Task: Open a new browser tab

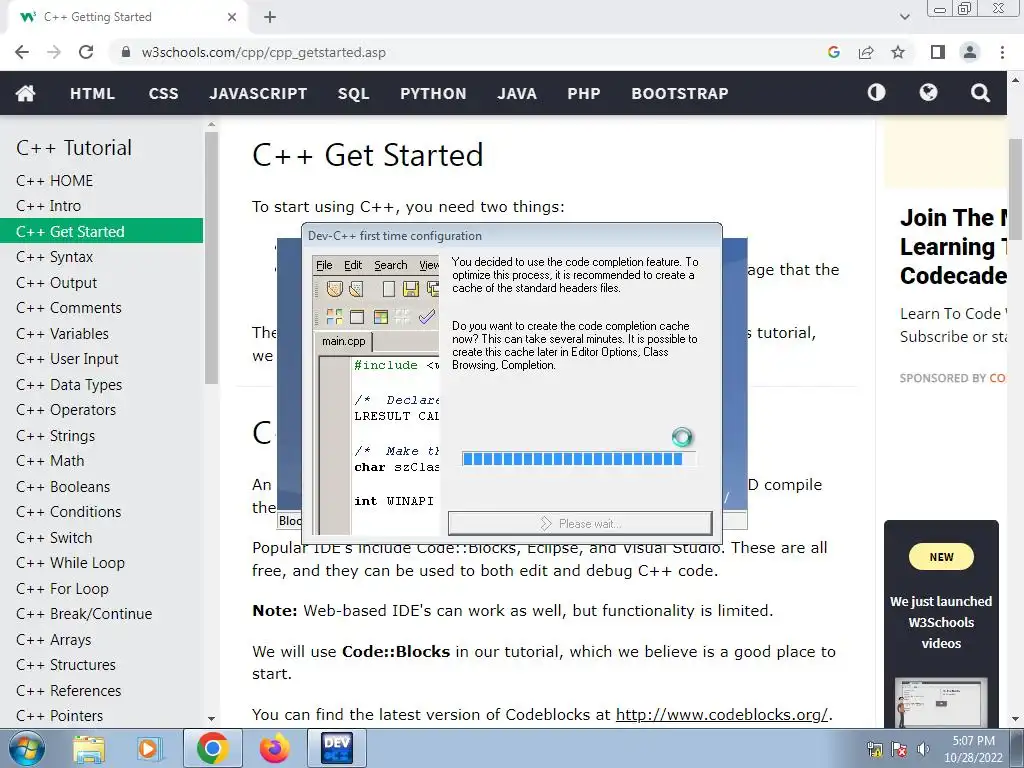Action: 270,17
